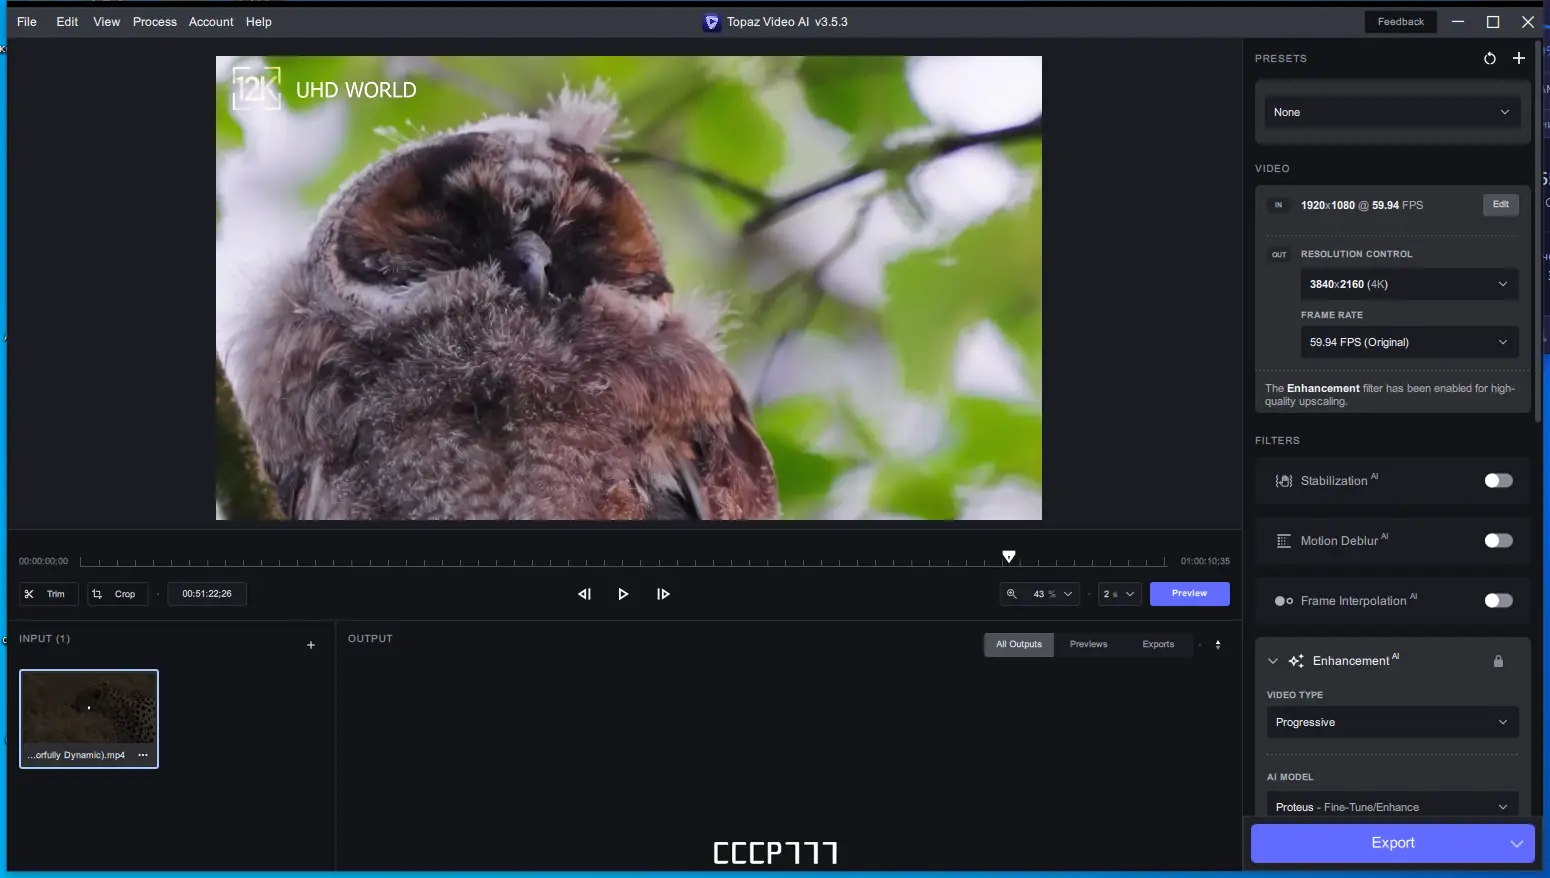The height and width of the screenshot is (878, 1550).
Task: Collapse the Enhancement section
Action: (x=1273, y=661)
